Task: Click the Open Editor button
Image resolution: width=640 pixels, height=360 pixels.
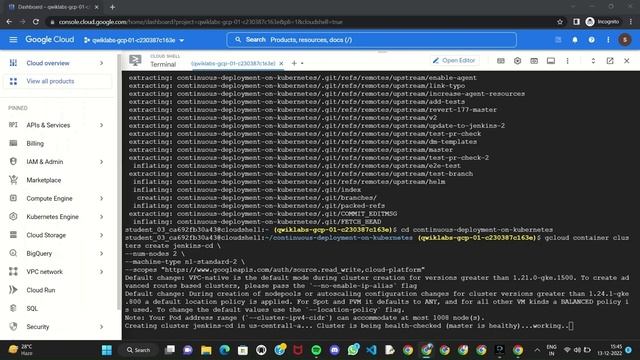Action: [454, 60]
